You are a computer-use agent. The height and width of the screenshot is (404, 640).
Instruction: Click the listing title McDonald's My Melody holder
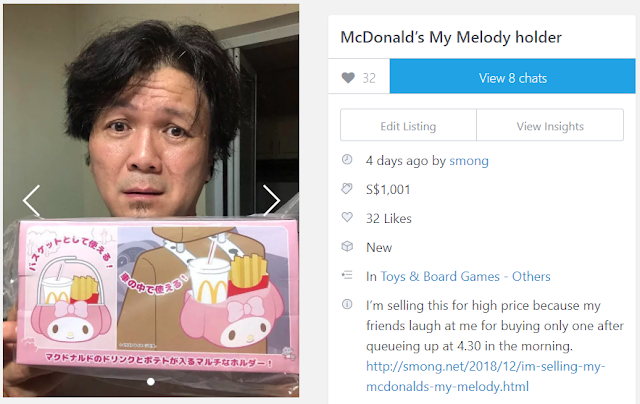coord(451,38)
